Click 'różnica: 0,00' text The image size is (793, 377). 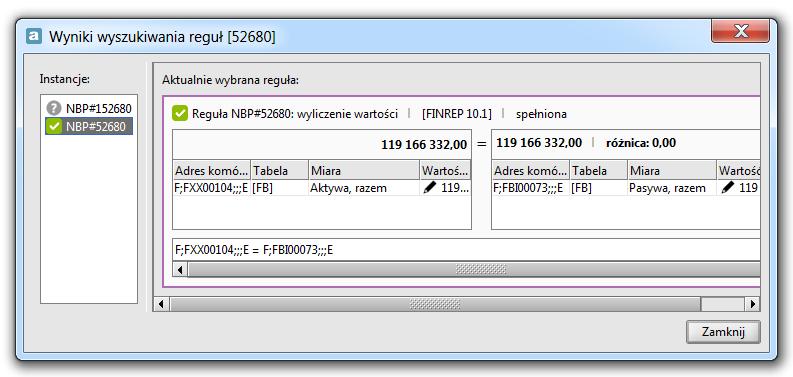tap(641, 143)
